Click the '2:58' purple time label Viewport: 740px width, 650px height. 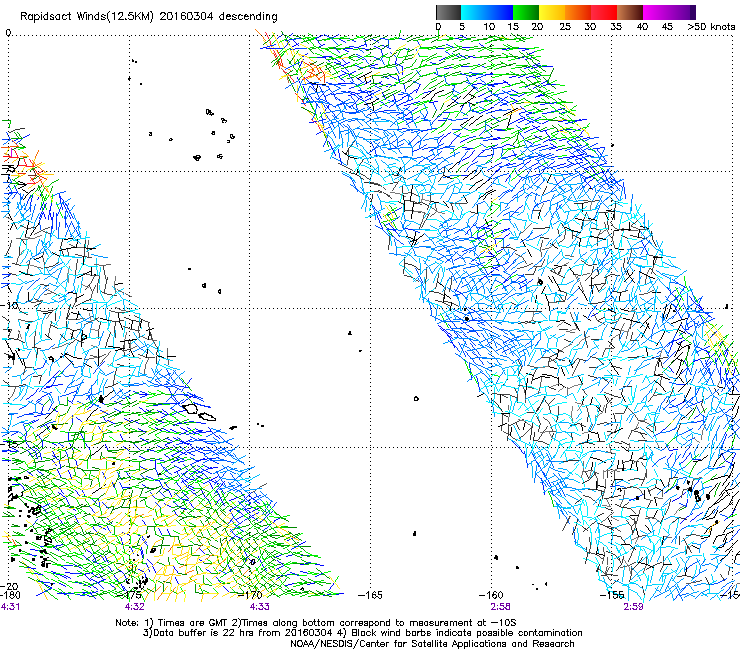pos(500,607)
